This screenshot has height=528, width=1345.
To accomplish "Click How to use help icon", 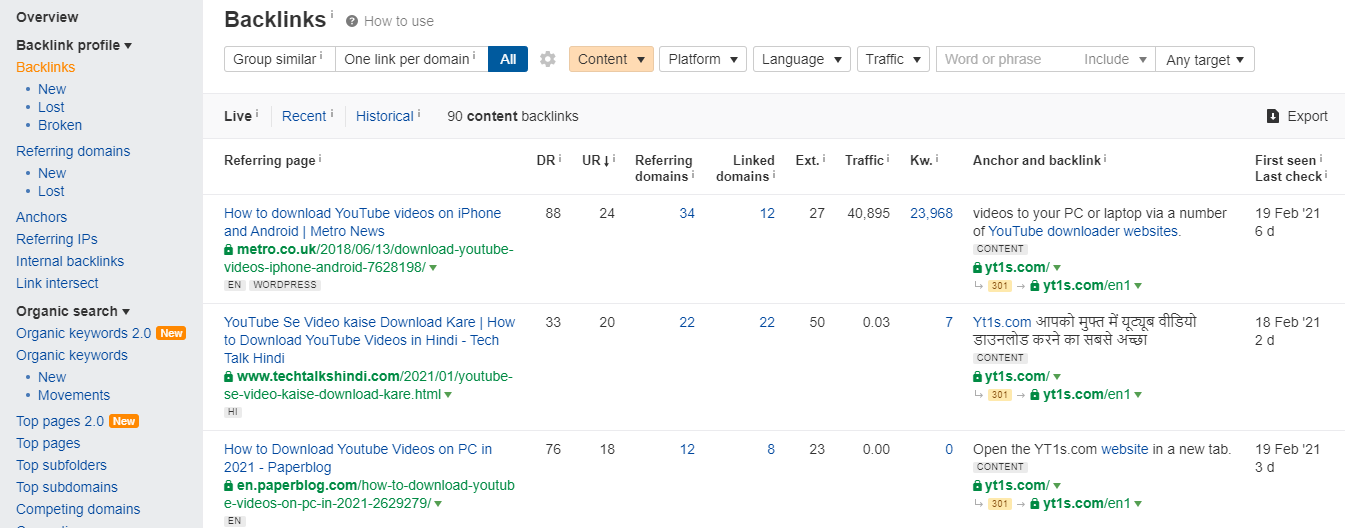I will coord(352,21).
